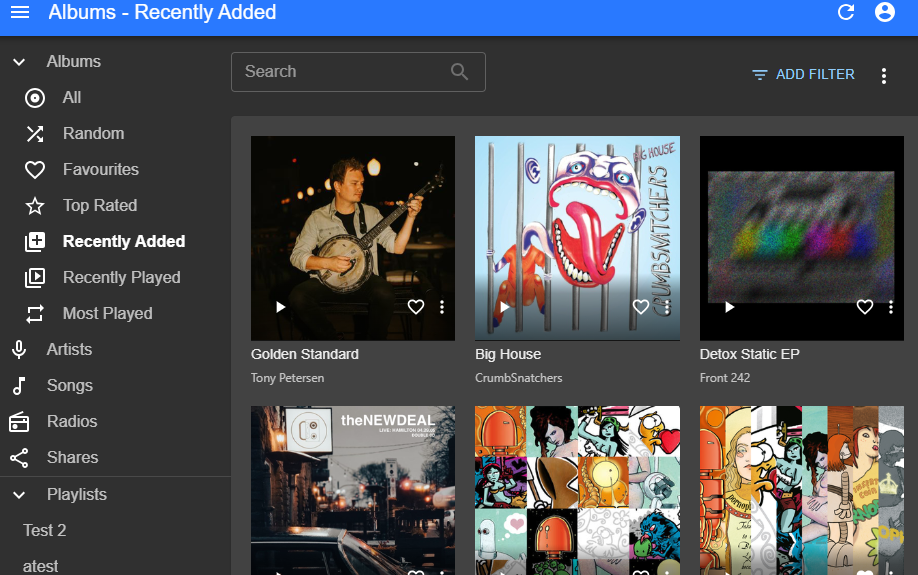
Task: Click the Most Played repeat icon
Action: [x=35, y=314]
